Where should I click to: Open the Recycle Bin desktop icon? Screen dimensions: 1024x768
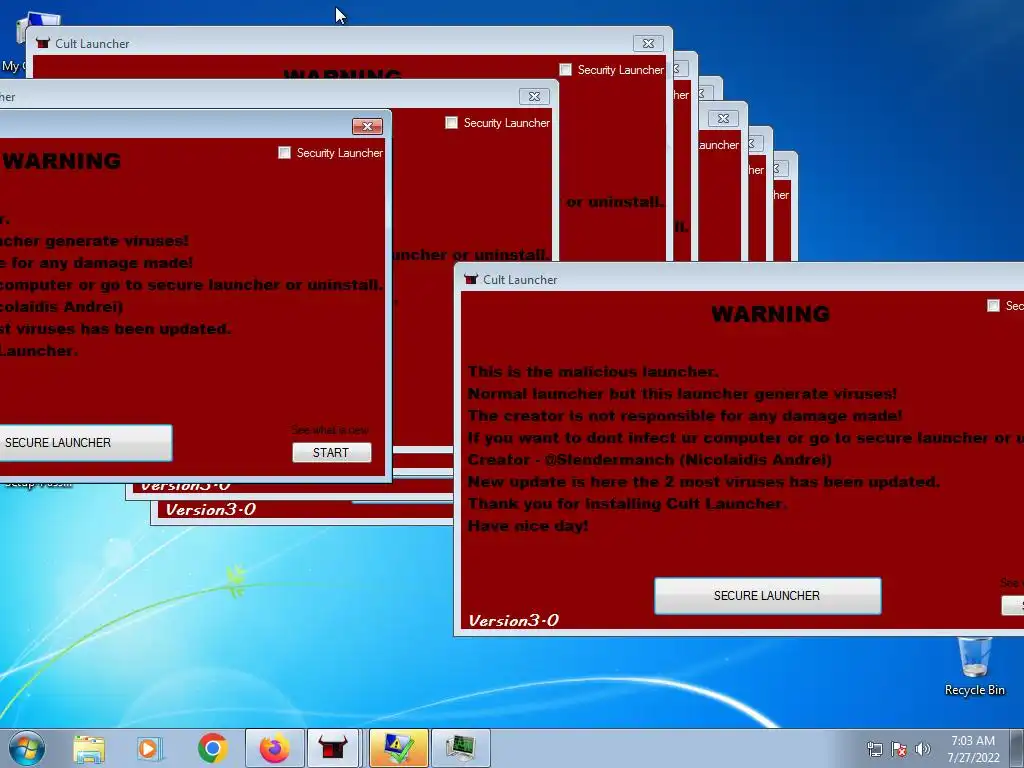(x=974, y=666)
